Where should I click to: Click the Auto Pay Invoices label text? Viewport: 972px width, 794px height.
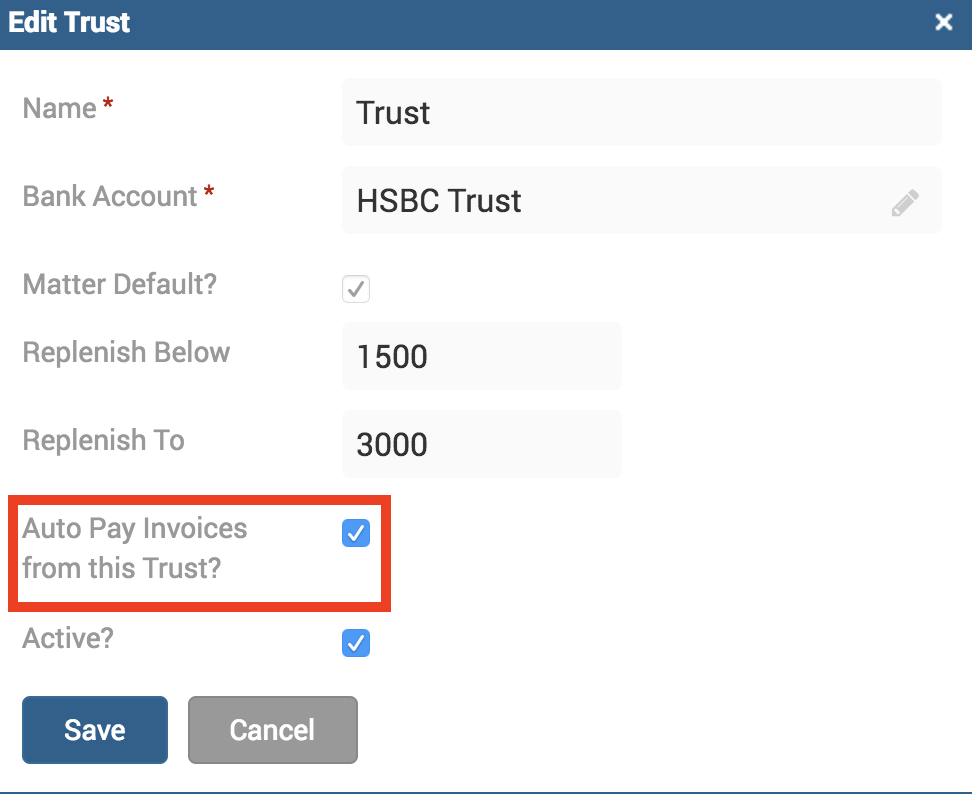[x=135, y=548]
